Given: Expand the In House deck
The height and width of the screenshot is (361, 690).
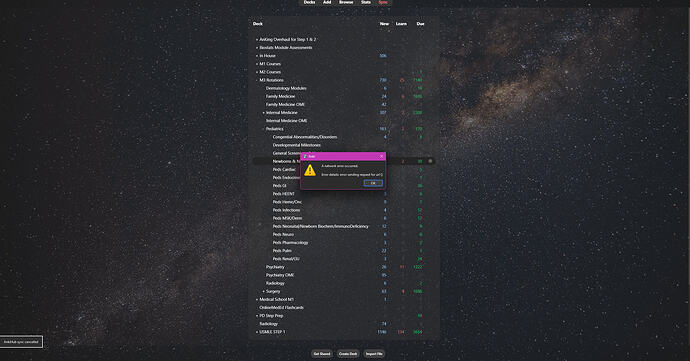Looking at the screenshot, I should [257, 56].
